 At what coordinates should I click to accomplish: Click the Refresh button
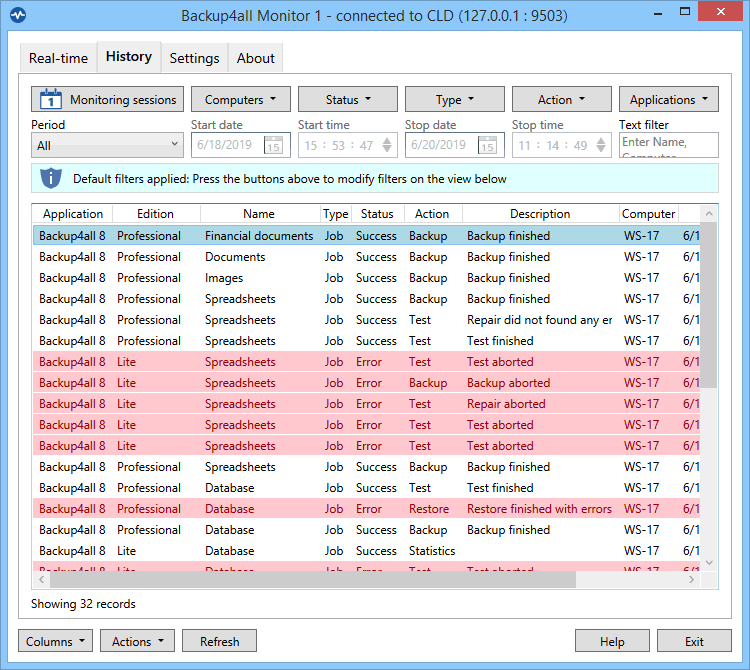[220, 641]
